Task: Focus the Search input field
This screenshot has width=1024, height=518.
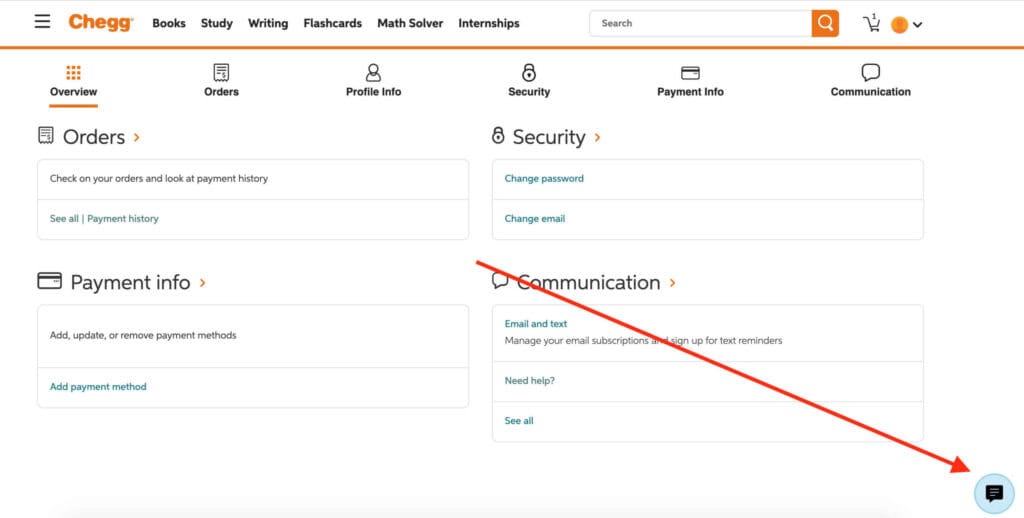Action: [x=701, y=24]
